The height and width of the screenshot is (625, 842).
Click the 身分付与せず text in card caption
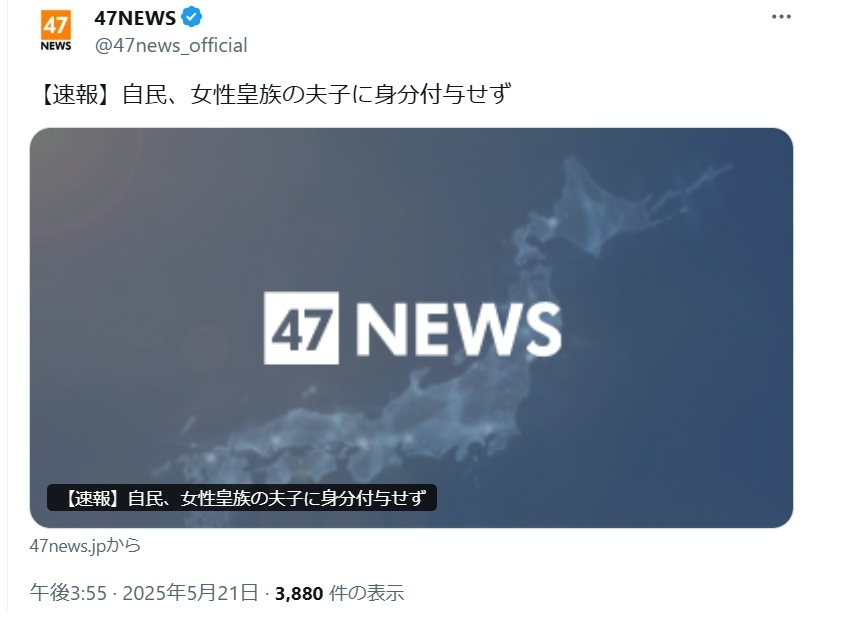(x=373, y=498)
